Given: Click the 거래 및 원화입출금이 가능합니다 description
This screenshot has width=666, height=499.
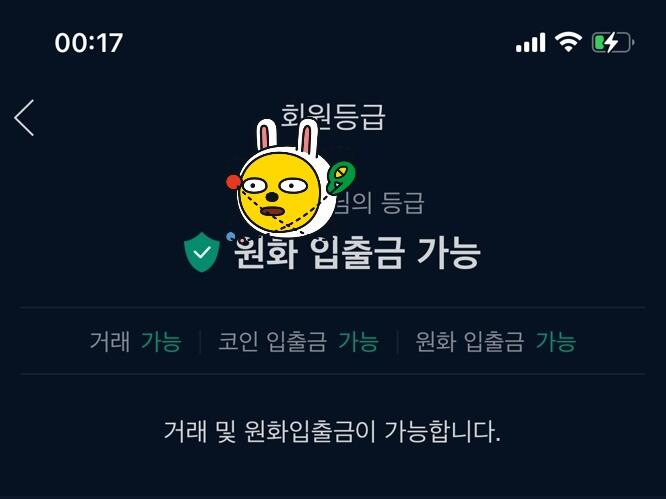Looking at the screenshot, I should [x=332, y=431].
